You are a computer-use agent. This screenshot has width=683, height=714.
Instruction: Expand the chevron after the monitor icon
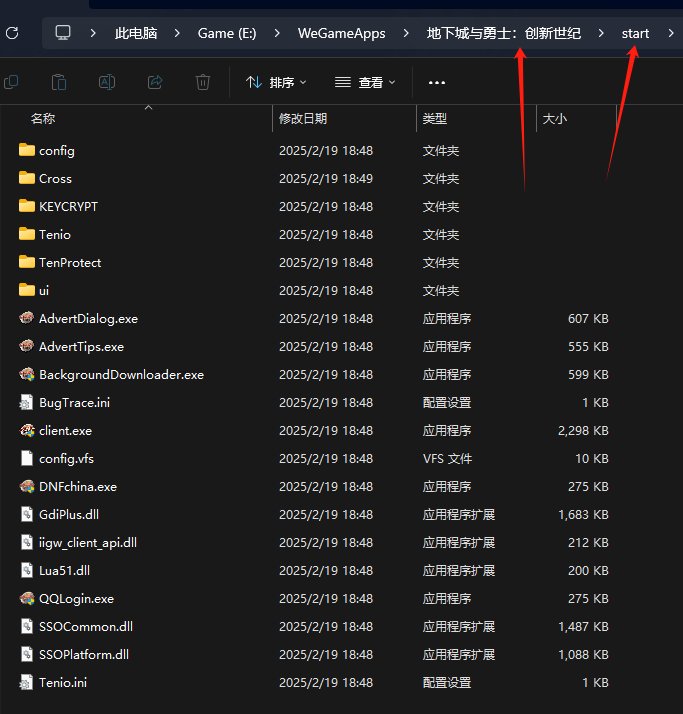click(93, 33)
